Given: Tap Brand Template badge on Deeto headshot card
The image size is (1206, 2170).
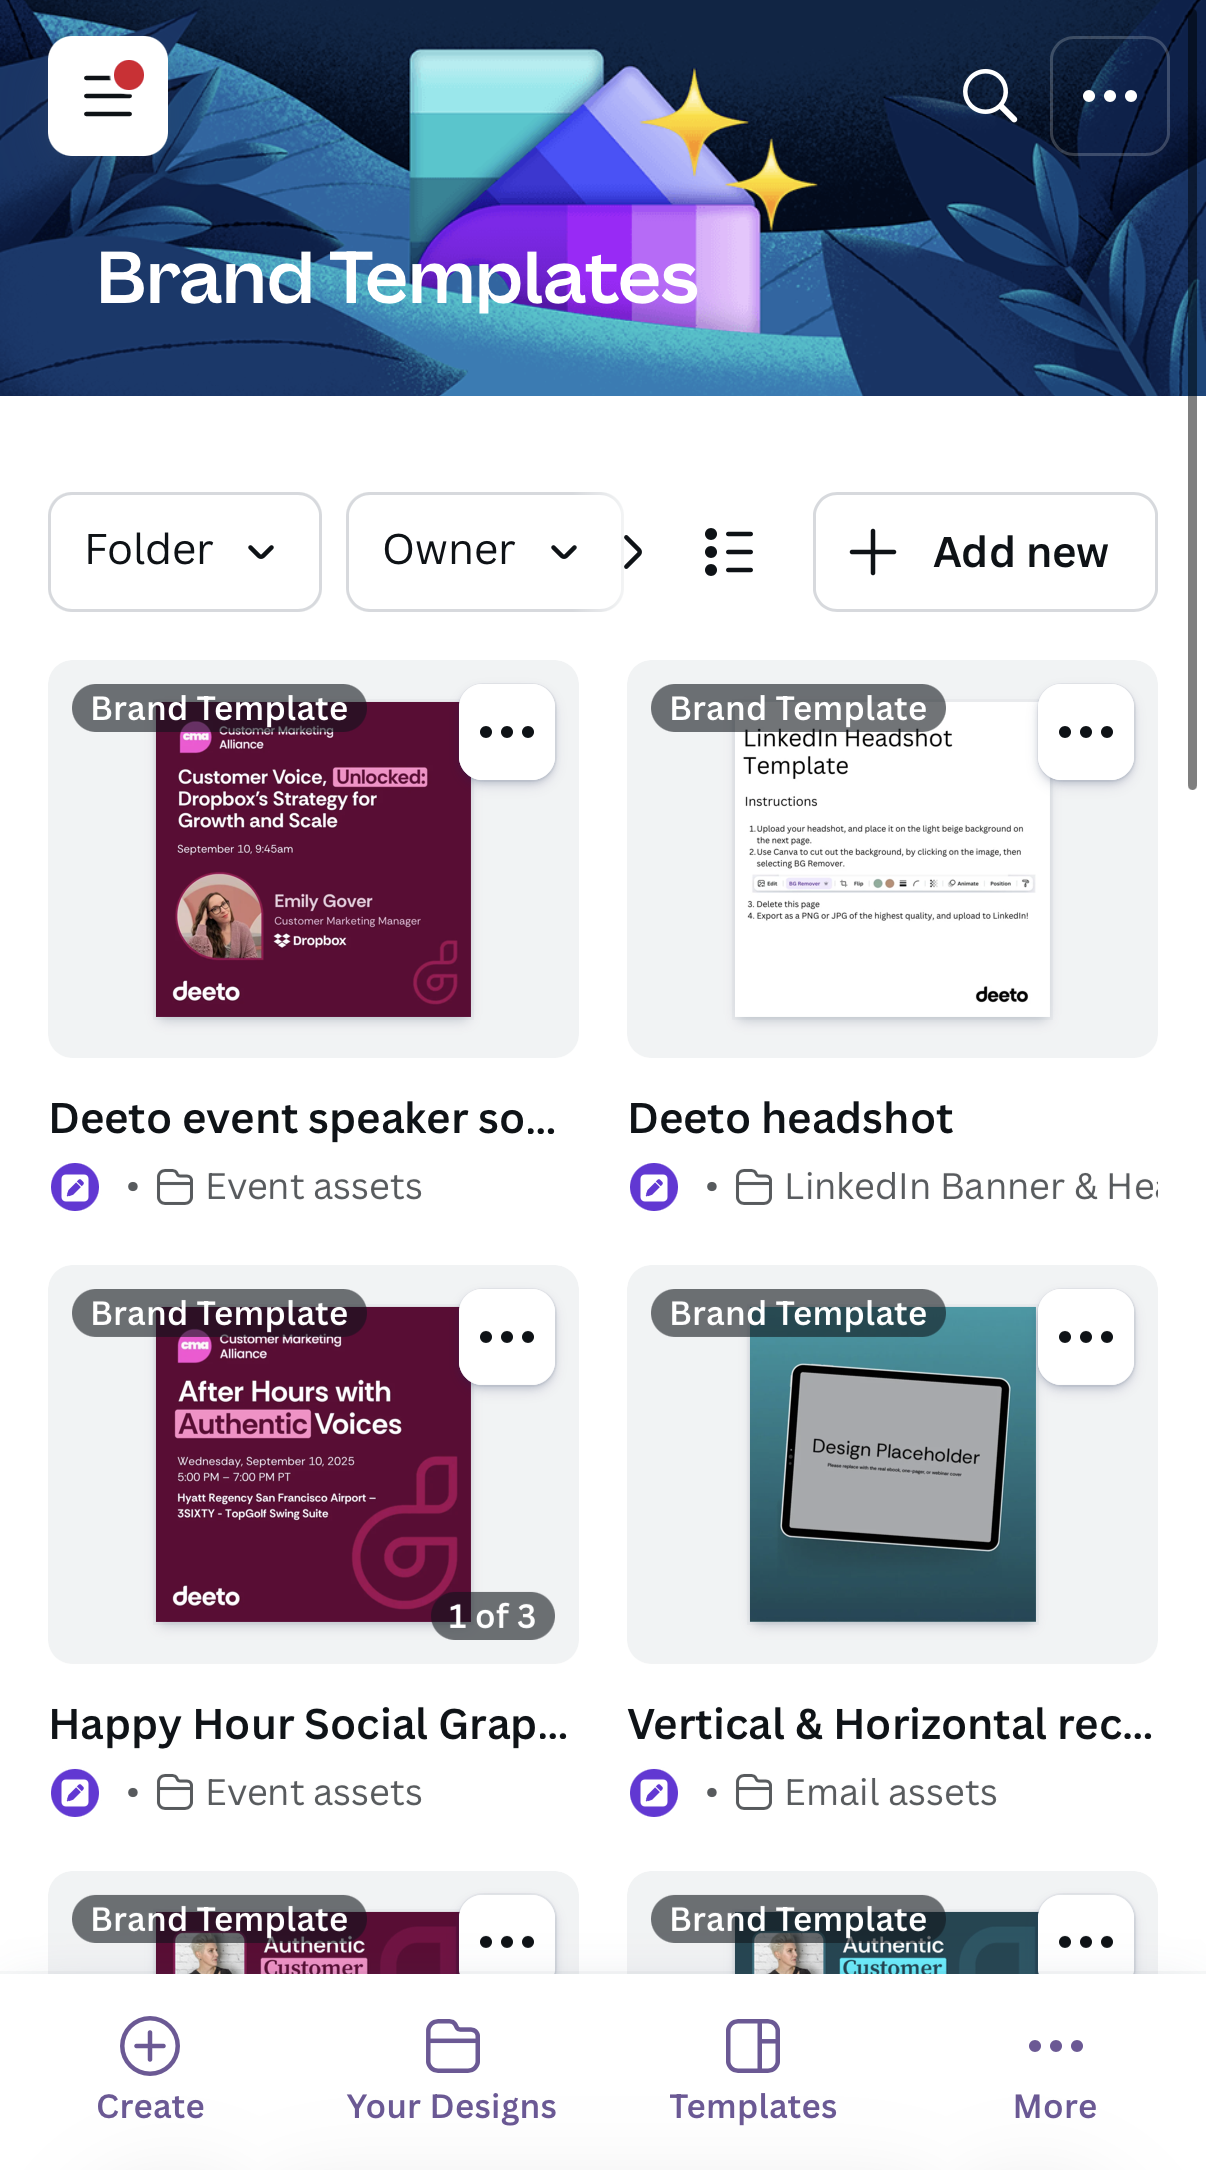Looking at the screenshot, I should (798, 708).
